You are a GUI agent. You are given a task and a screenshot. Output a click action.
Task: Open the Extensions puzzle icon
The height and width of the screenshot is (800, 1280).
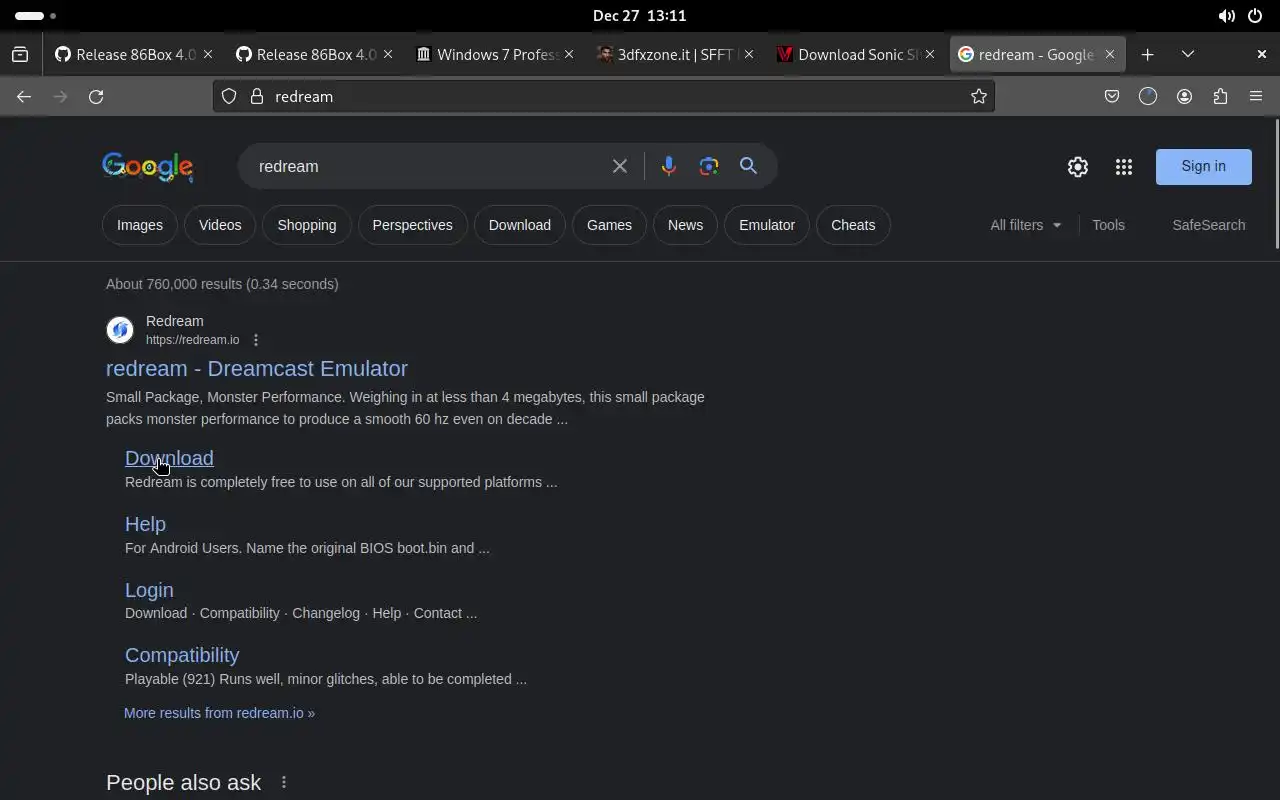coord(1220,96)
